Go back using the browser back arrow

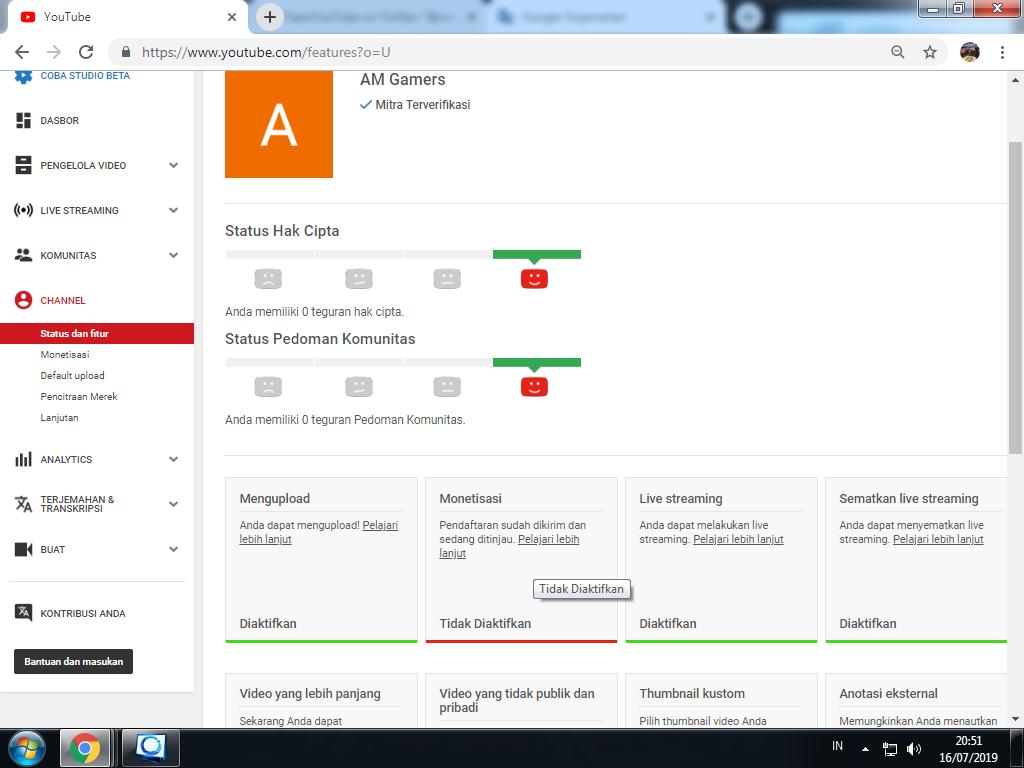click(22, 52)
